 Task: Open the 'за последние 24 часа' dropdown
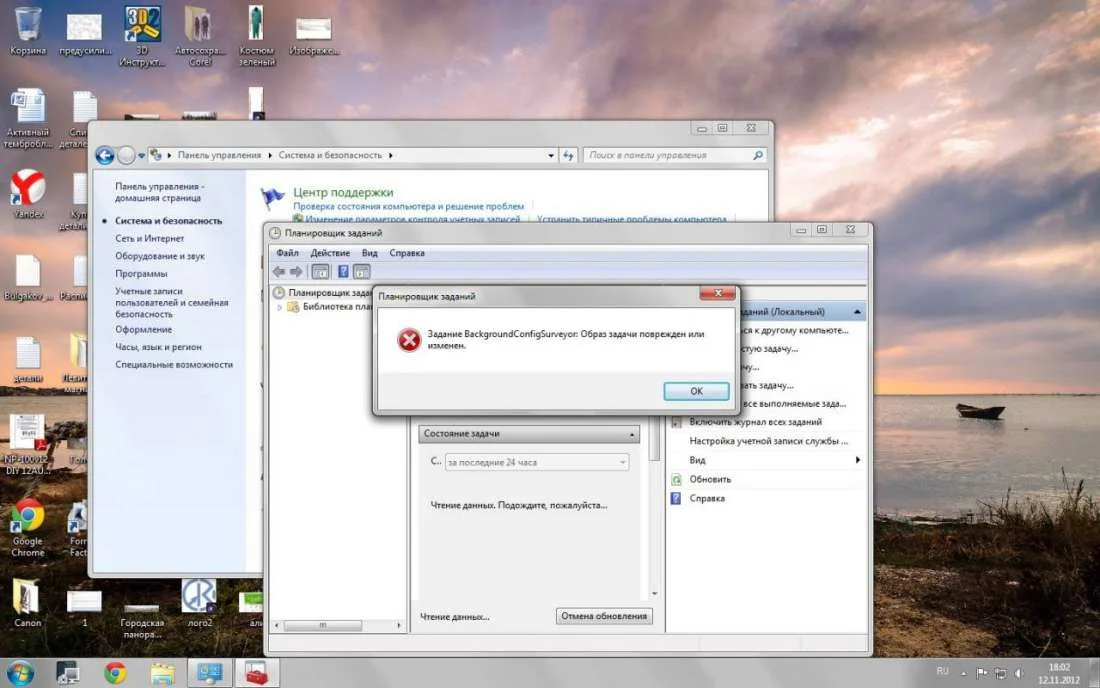click(537, 462)
